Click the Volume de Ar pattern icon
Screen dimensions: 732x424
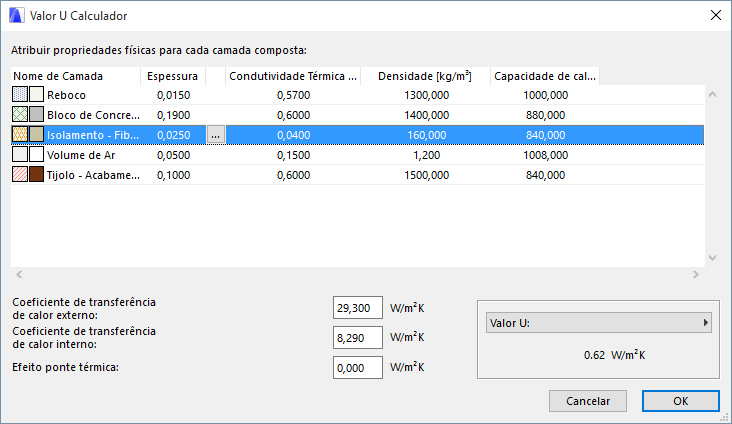[x=20, y=154]
